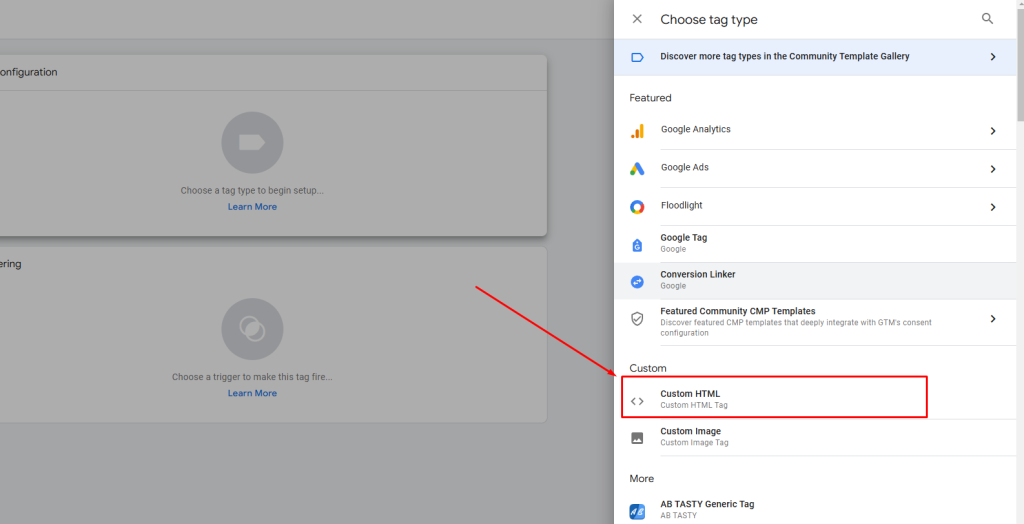This screenshot has width=1024, height=524.
Task: Open search in Choose tag type panel
Action: point(987,19)
